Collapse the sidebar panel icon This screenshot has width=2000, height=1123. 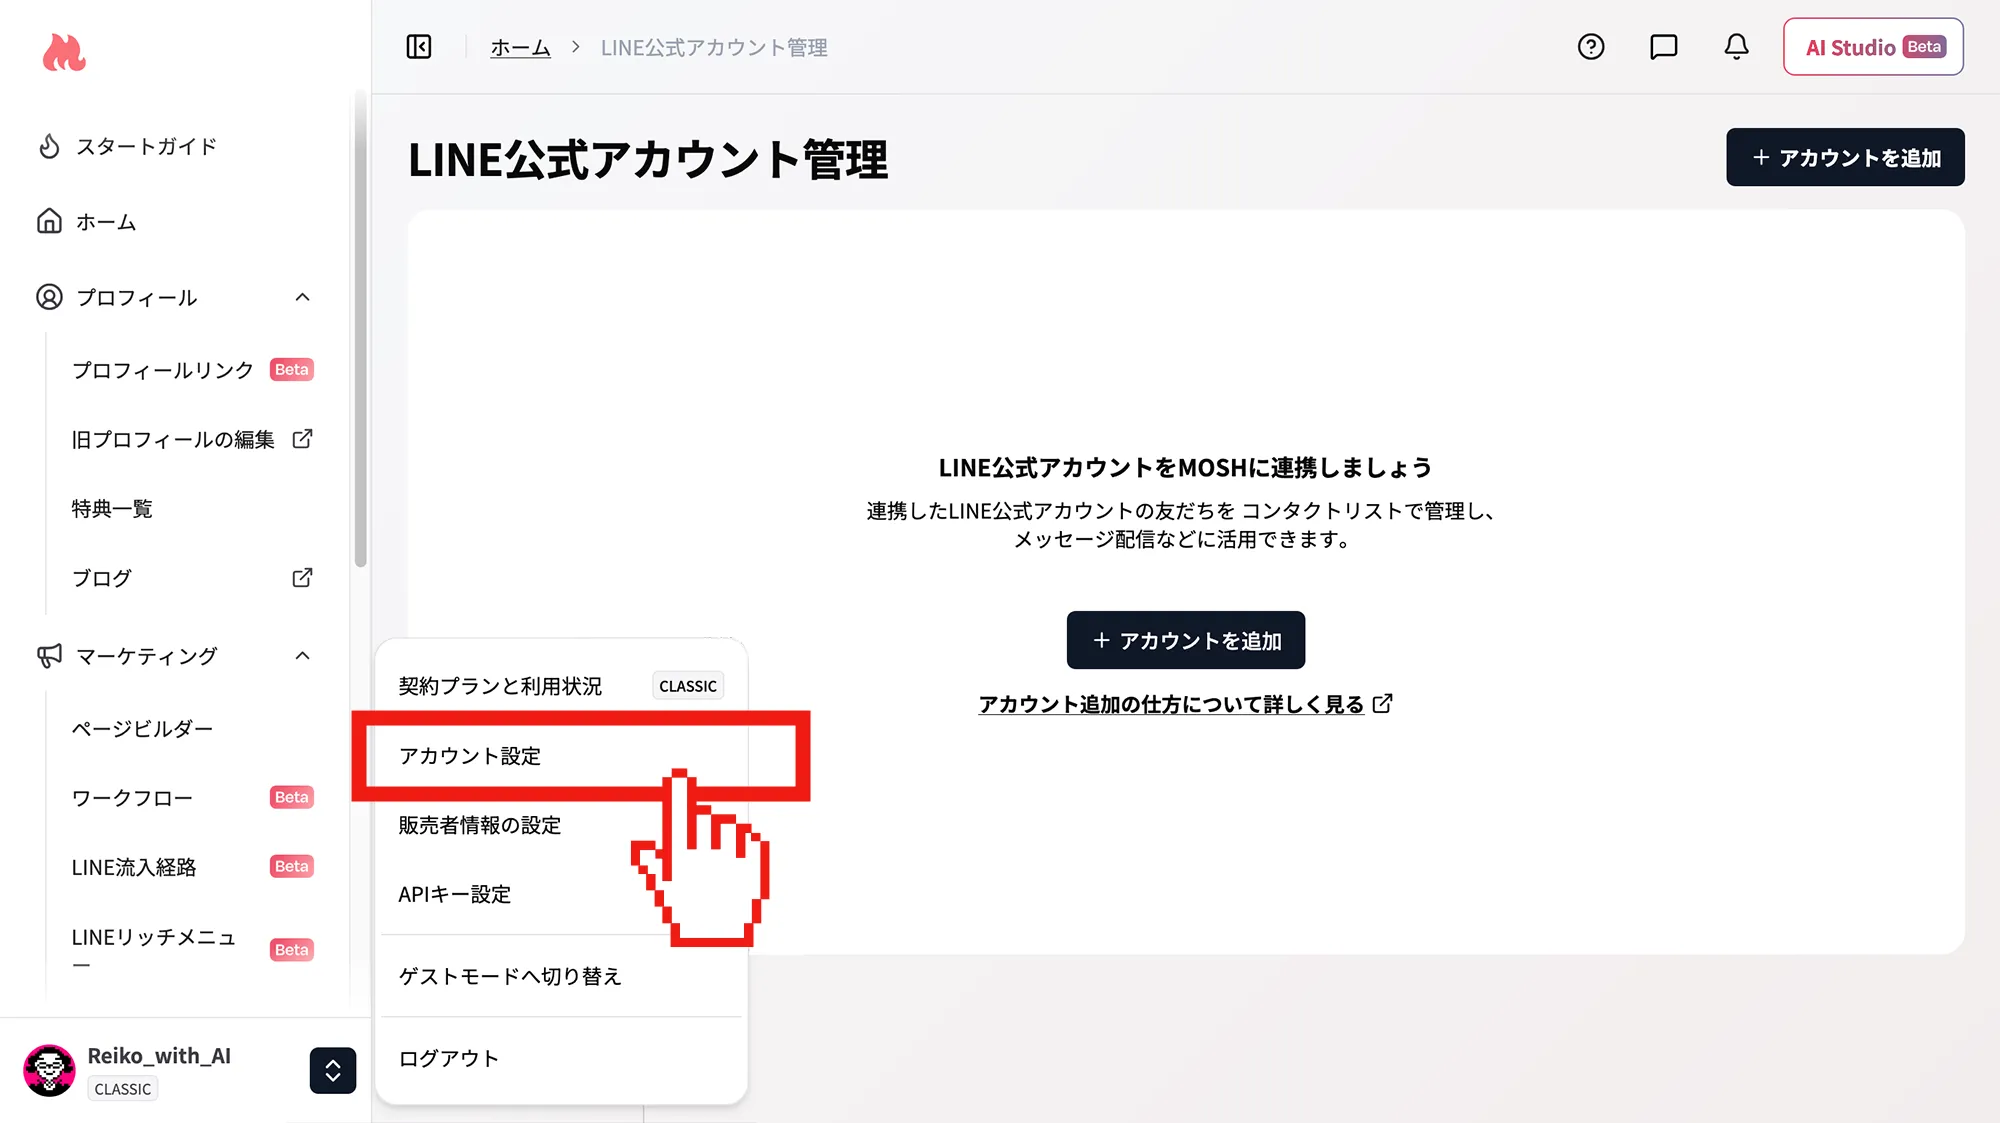[x=419, y=47]
